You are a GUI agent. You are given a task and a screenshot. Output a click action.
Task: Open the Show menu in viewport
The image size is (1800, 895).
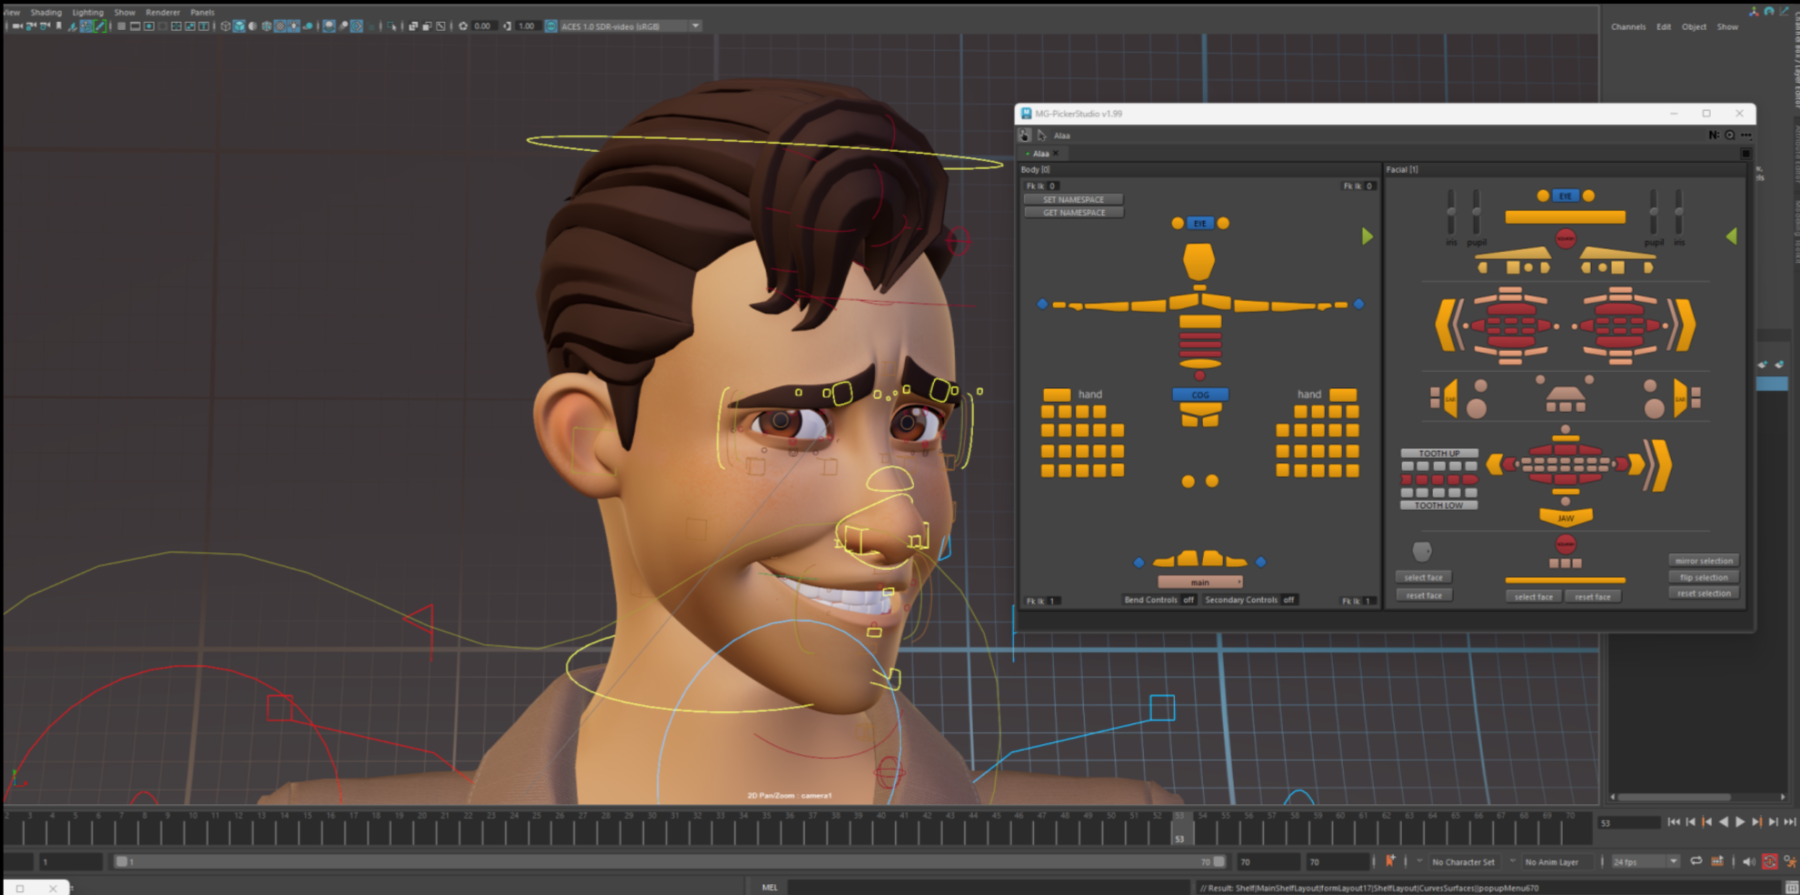(124, 13)
